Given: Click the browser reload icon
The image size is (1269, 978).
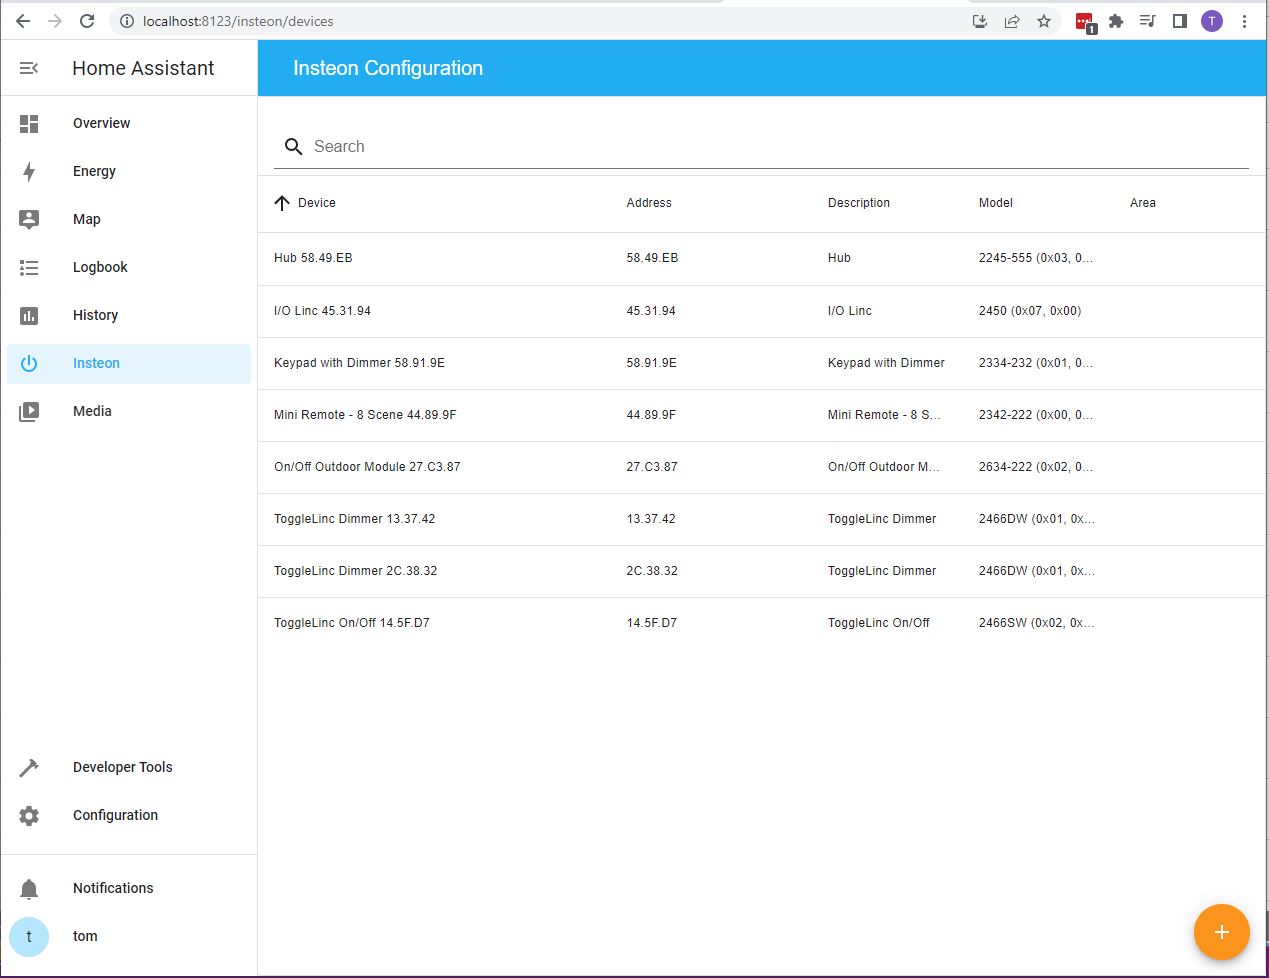Looking at the screenshot, I should click(x=86, y=20).
